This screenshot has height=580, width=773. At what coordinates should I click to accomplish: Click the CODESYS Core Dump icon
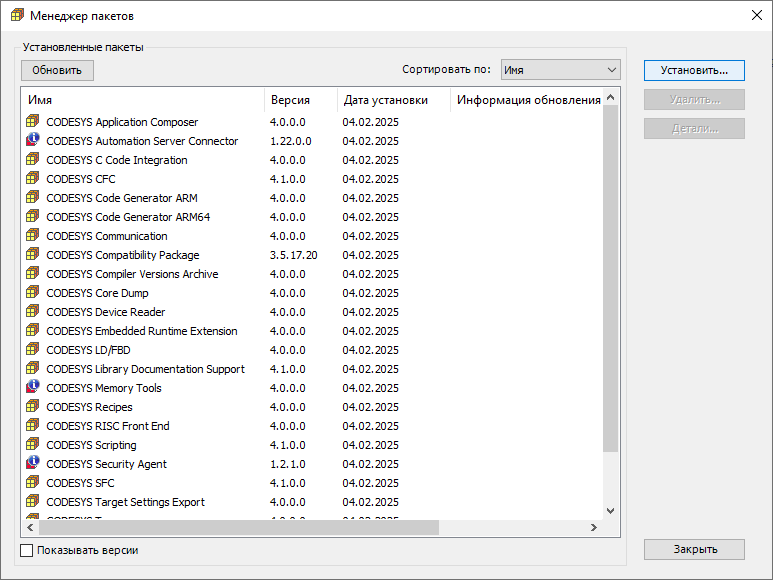33,293
